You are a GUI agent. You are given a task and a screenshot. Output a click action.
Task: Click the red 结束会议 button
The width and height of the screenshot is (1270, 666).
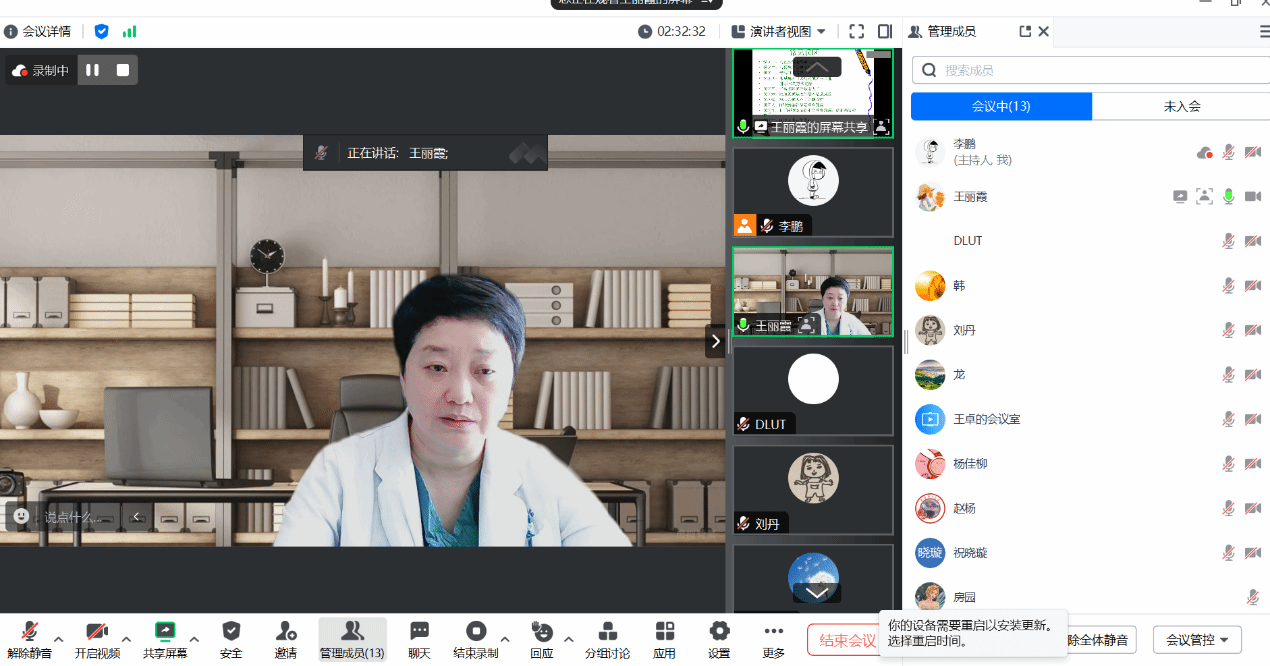point(845,640)
